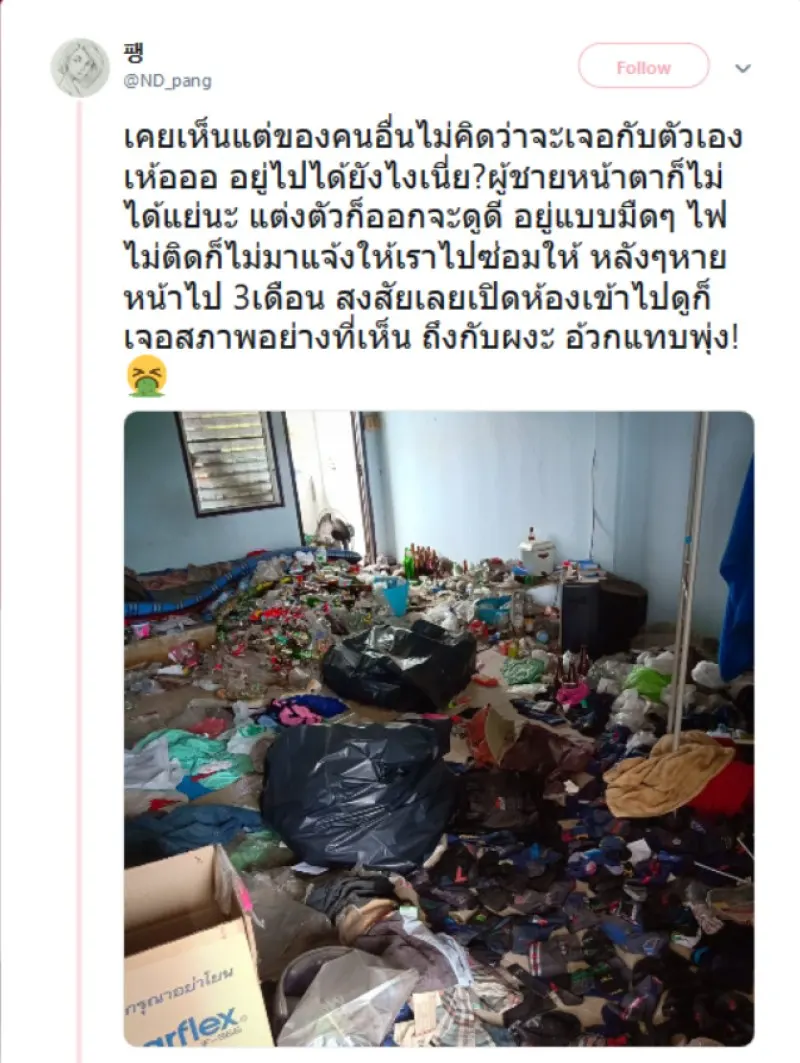Click the last line of tweet text
The height and width of the screenshot is (1063, 800).
431,340
